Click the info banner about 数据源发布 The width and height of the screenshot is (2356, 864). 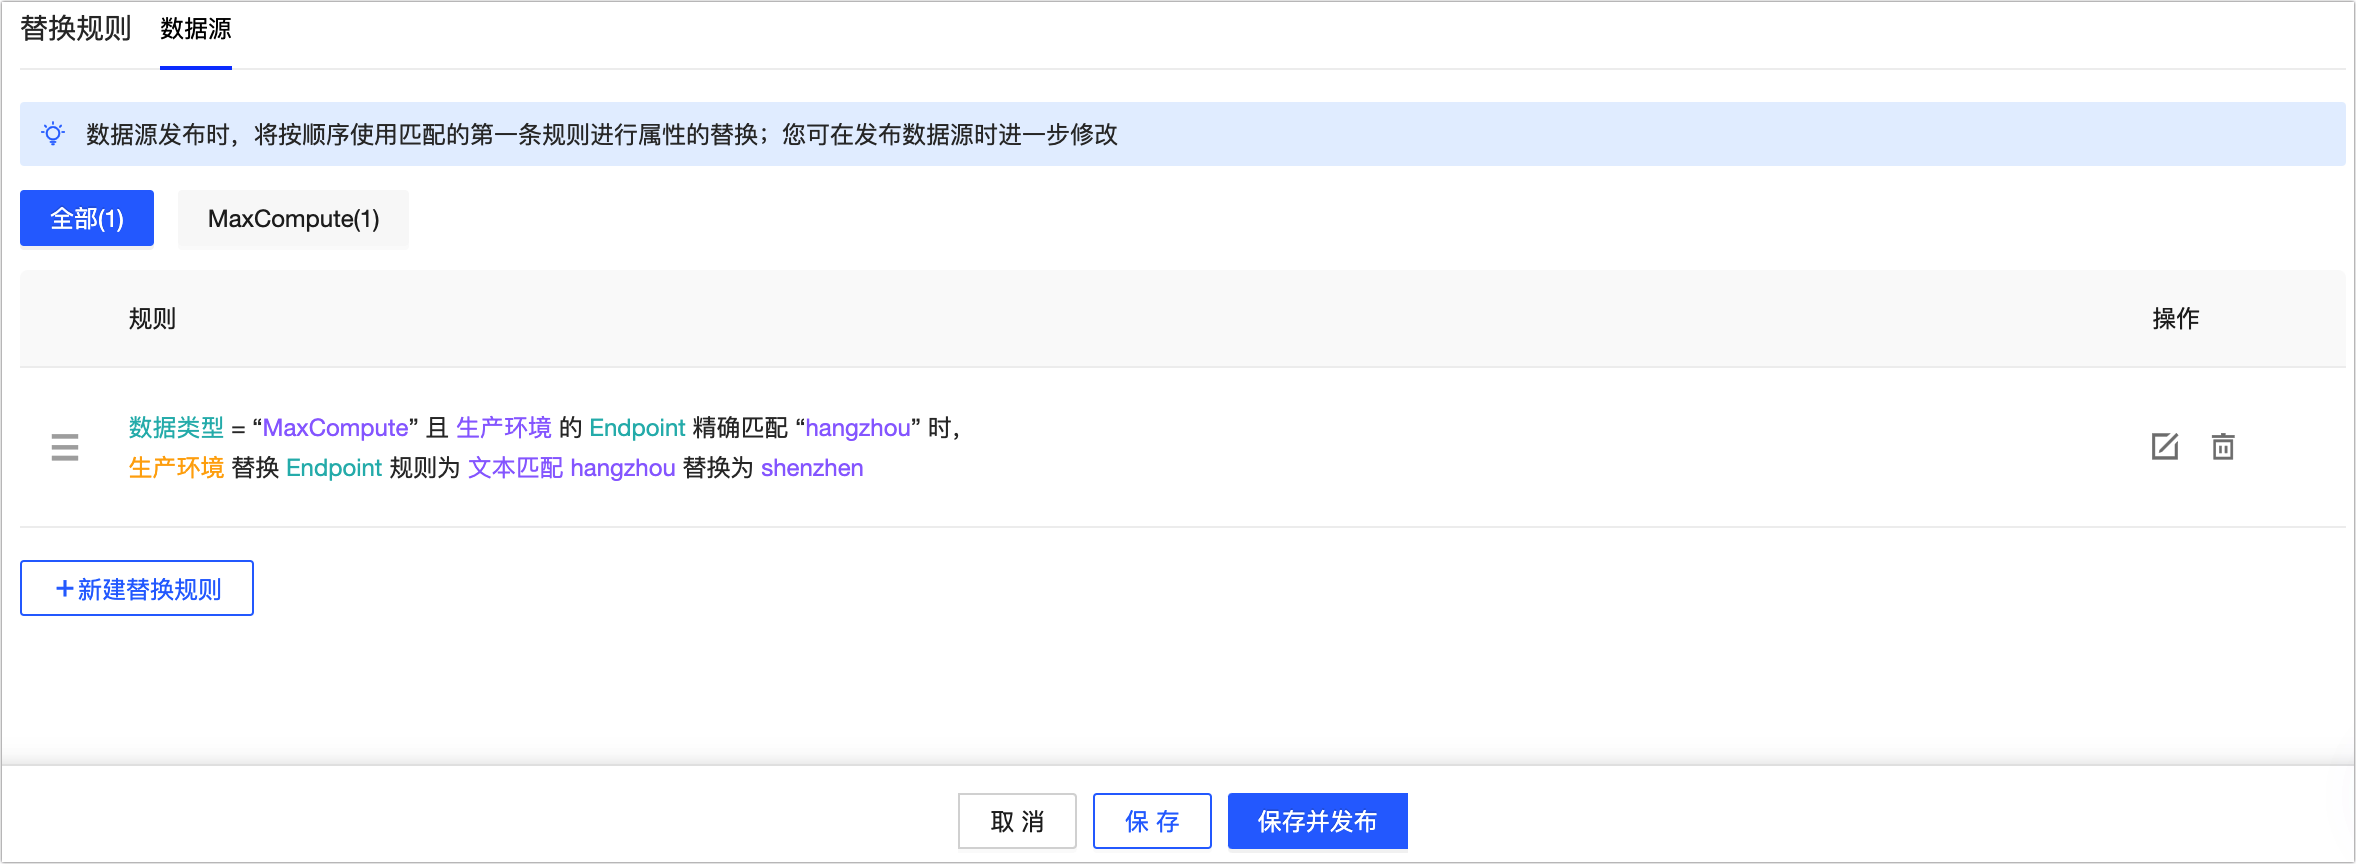click(1183, 134)
